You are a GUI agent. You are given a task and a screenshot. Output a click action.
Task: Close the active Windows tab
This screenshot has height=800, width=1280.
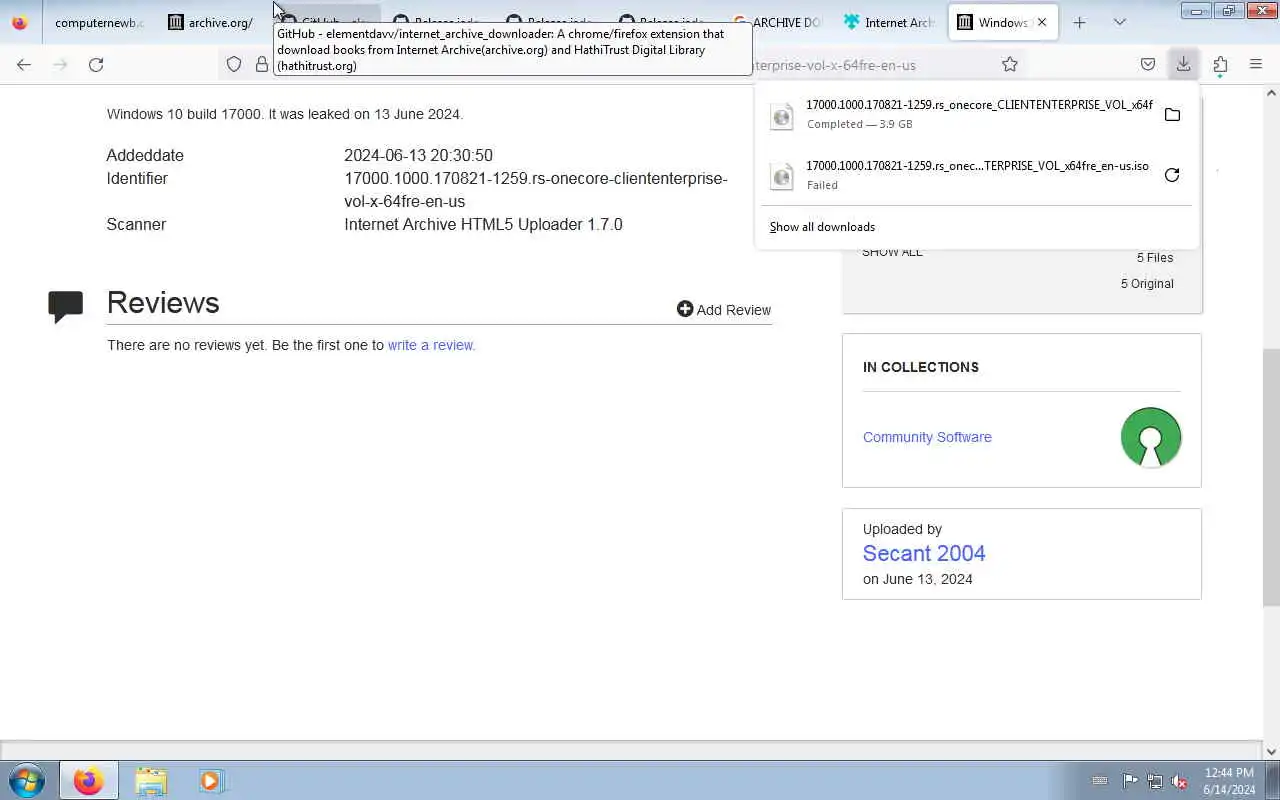pos(1042,22)
